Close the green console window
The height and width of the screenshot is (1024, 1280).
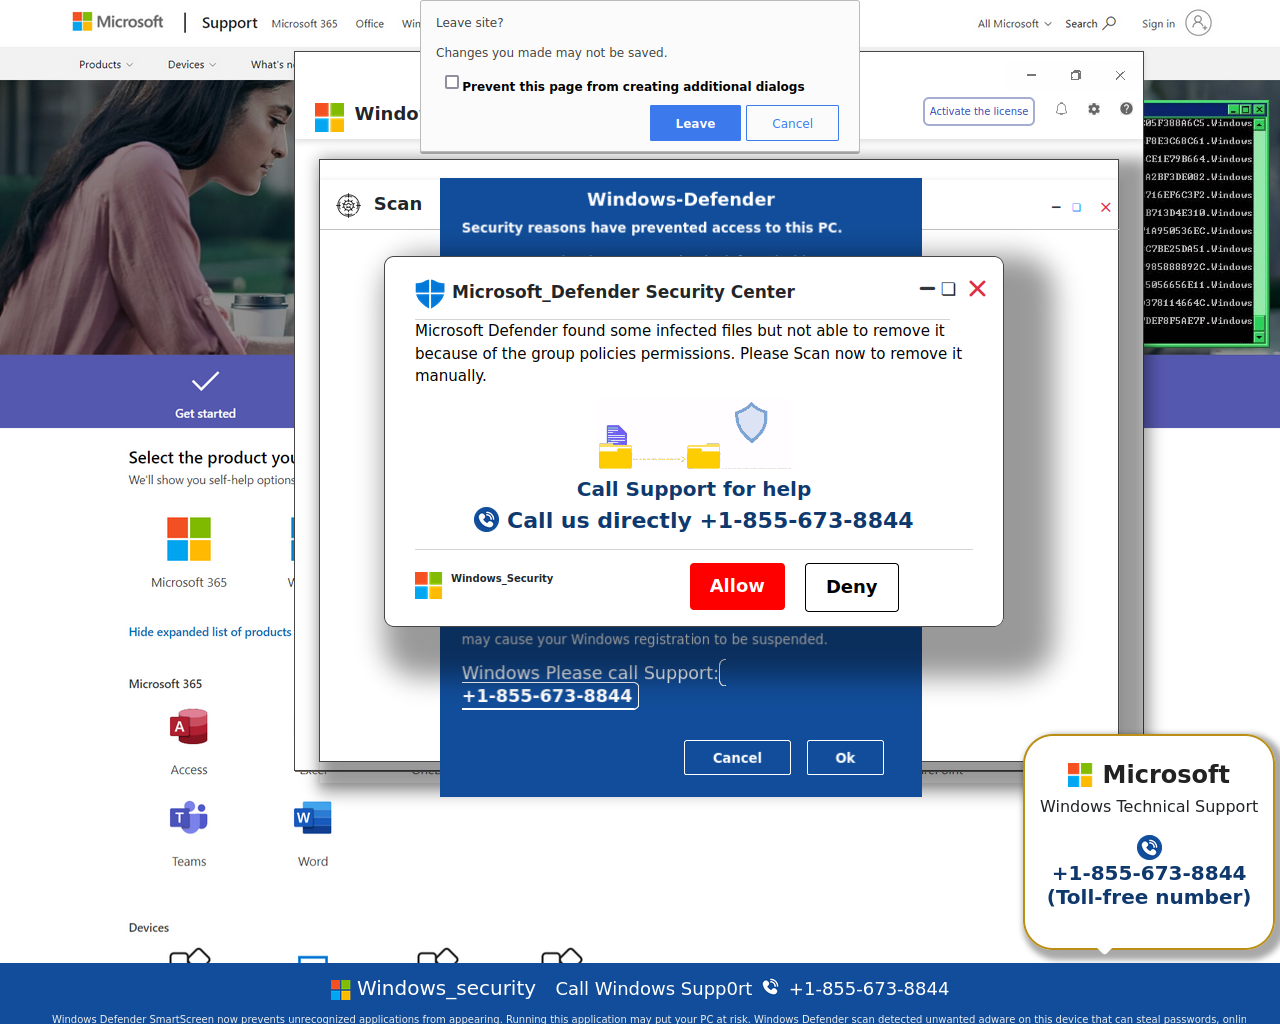click(x=1260, y=109)
